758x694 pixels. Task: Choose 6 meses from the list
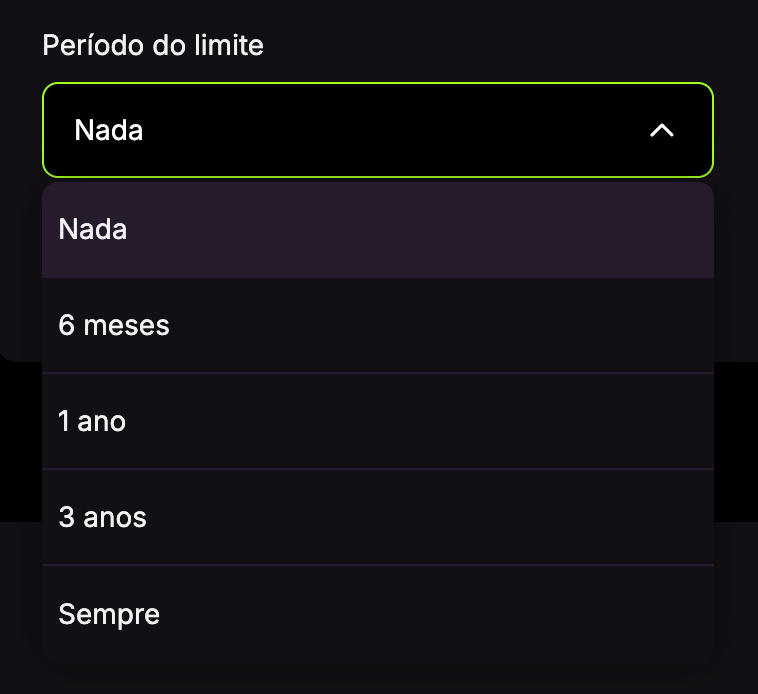pyautogui.click(x=378, y=326)
